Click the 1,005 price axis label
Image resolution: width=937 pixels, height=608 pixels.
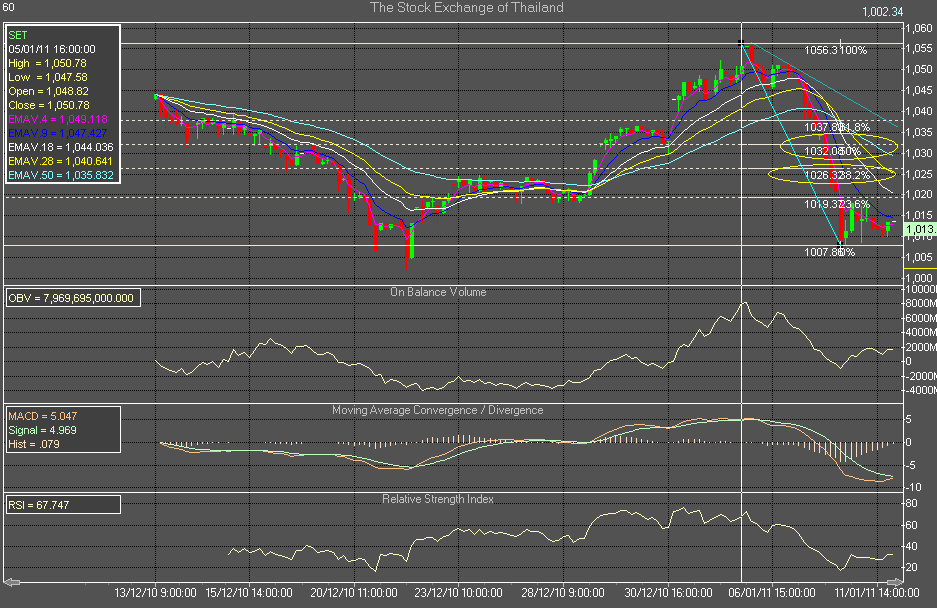(x=919, y=257)
